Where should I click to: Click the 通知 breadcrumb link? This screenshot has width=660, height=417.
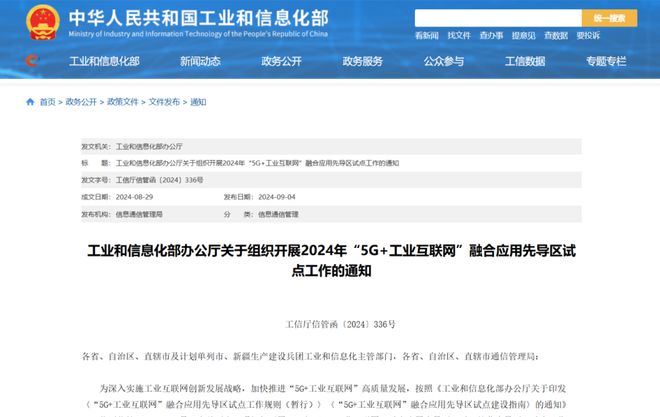198,102
